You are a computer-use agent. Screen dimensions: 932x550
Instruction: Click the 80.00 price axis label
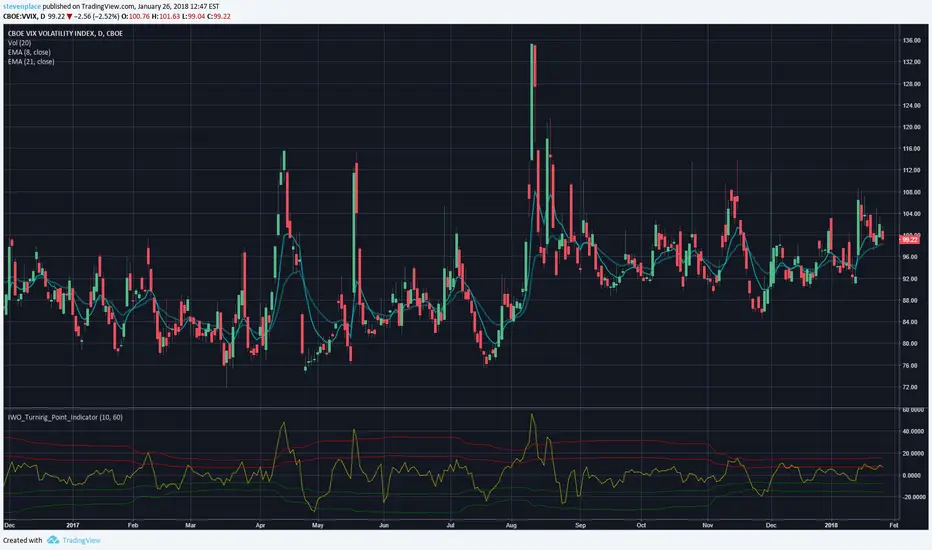(x=911, y=344)
